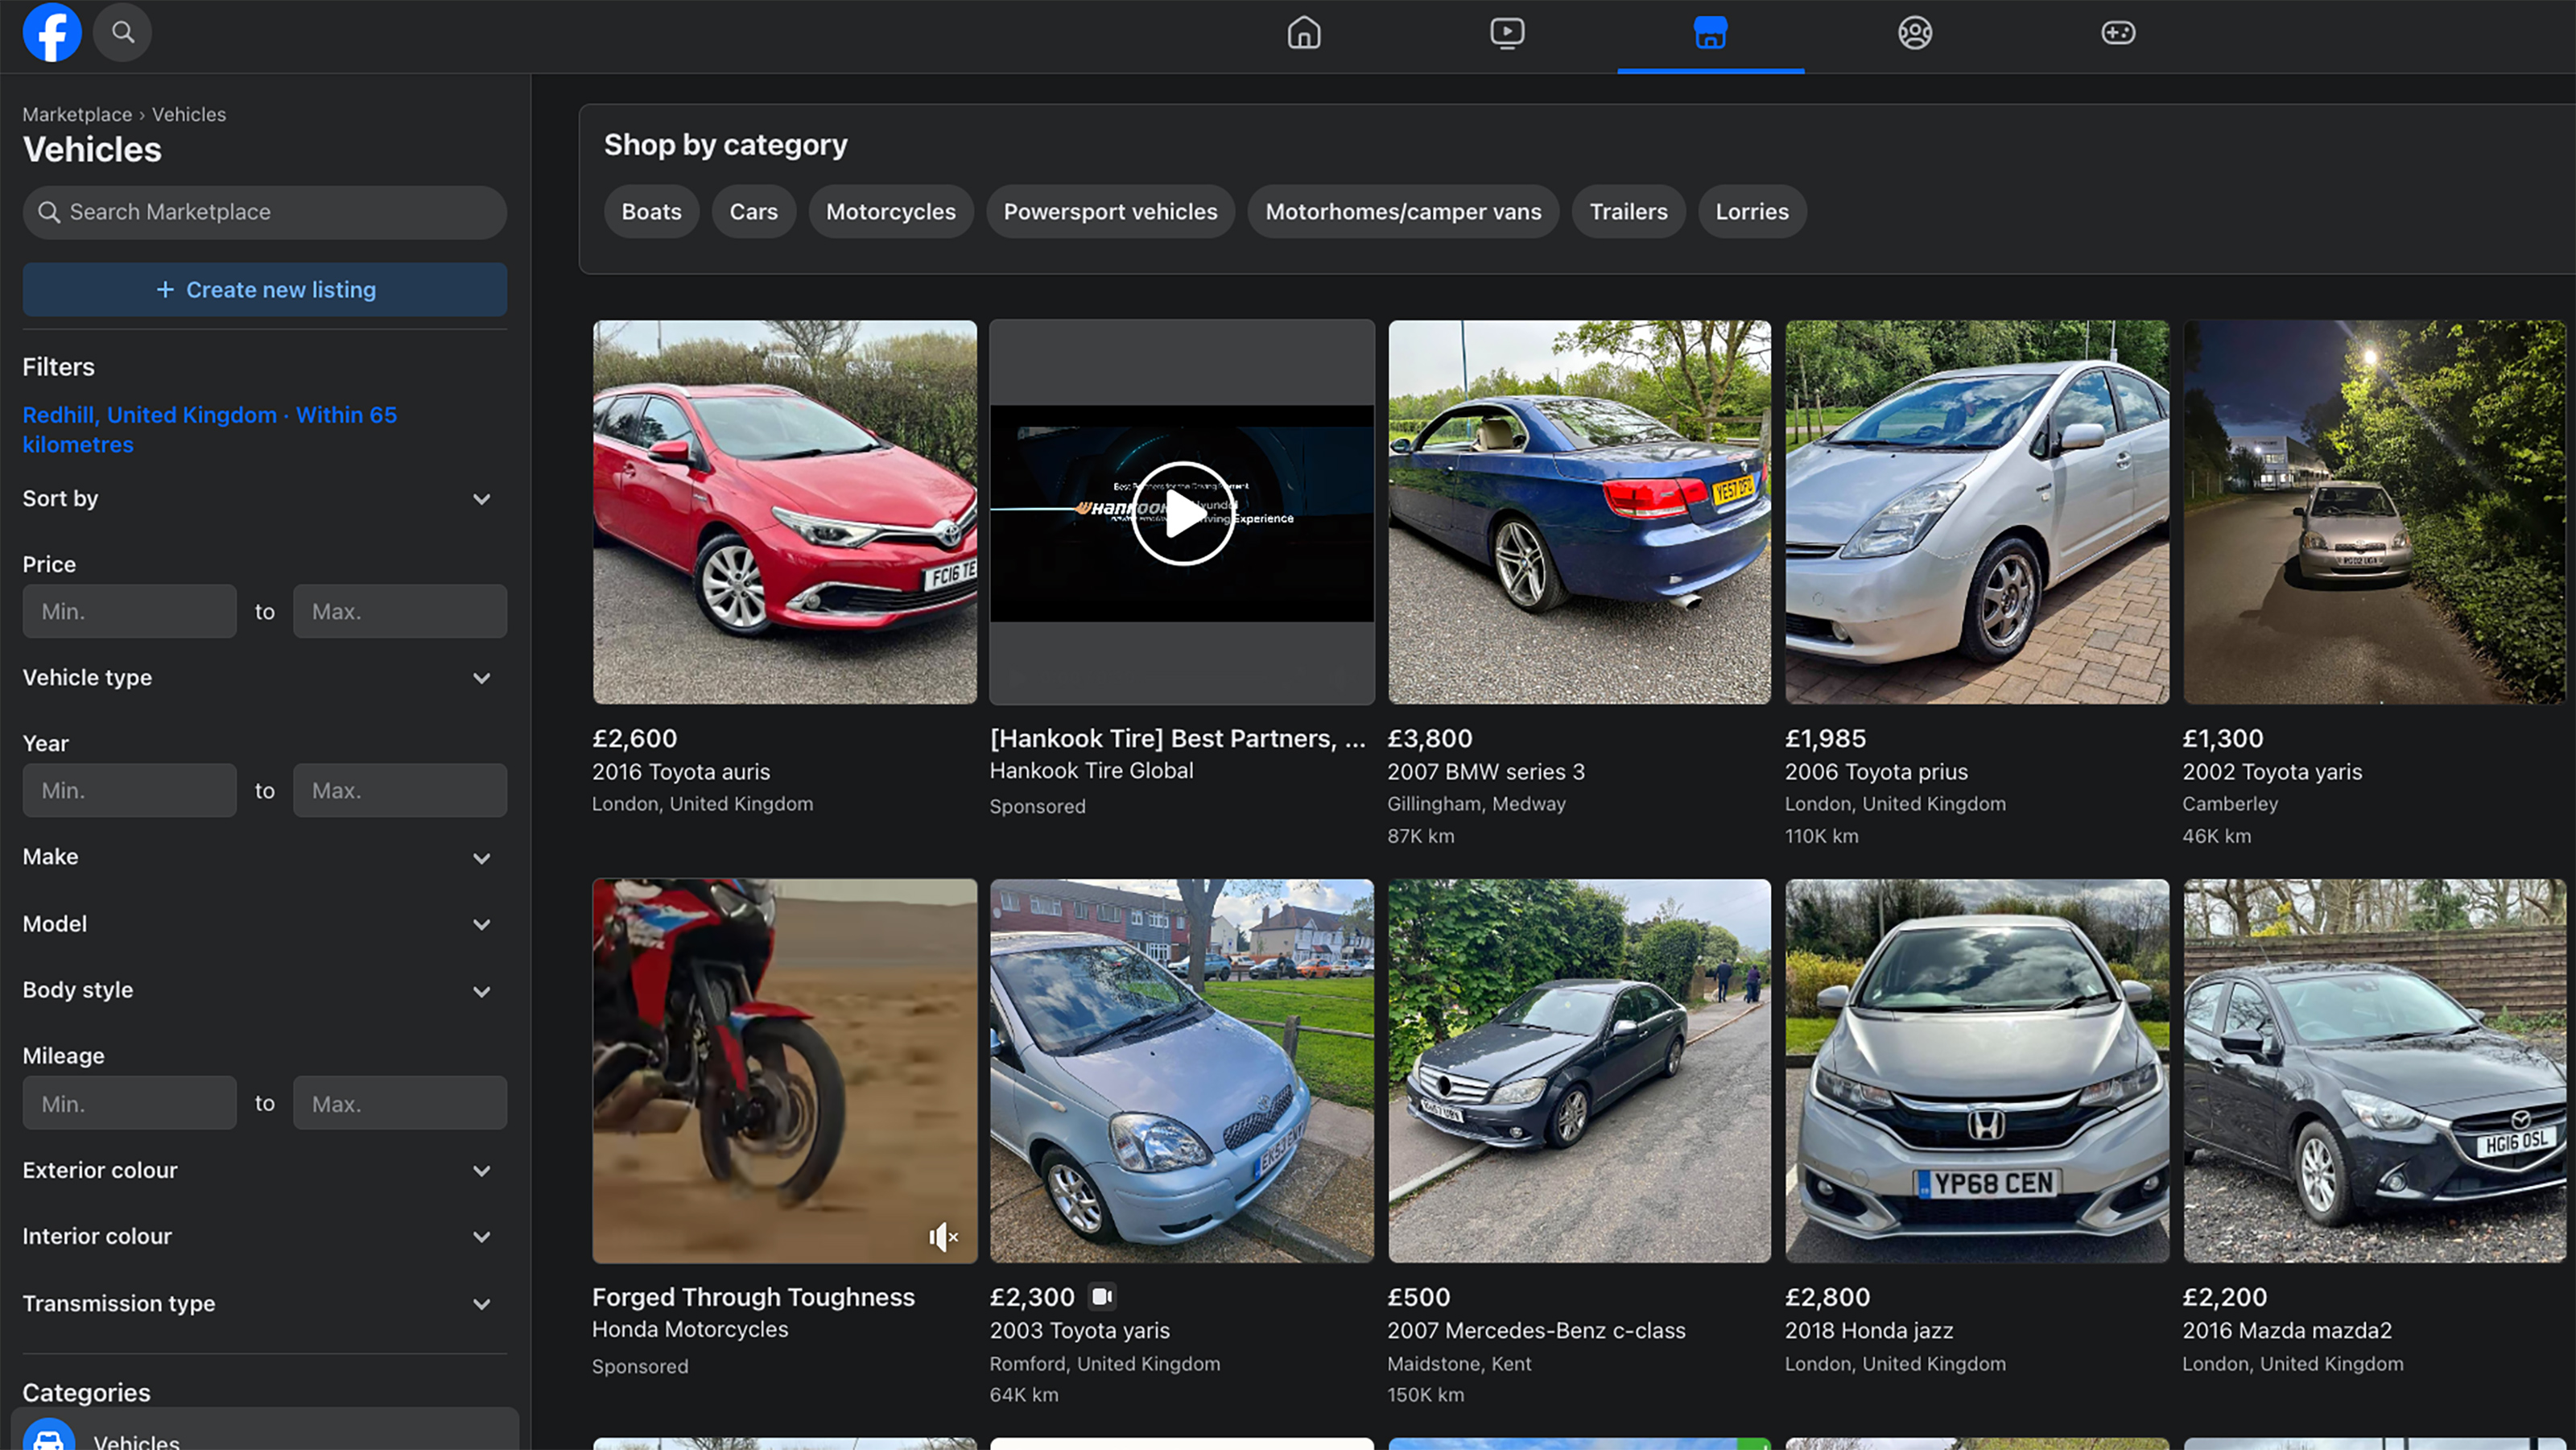
Task: Select the Powersport vehicles chip
Action: [x=1110, y=212]
